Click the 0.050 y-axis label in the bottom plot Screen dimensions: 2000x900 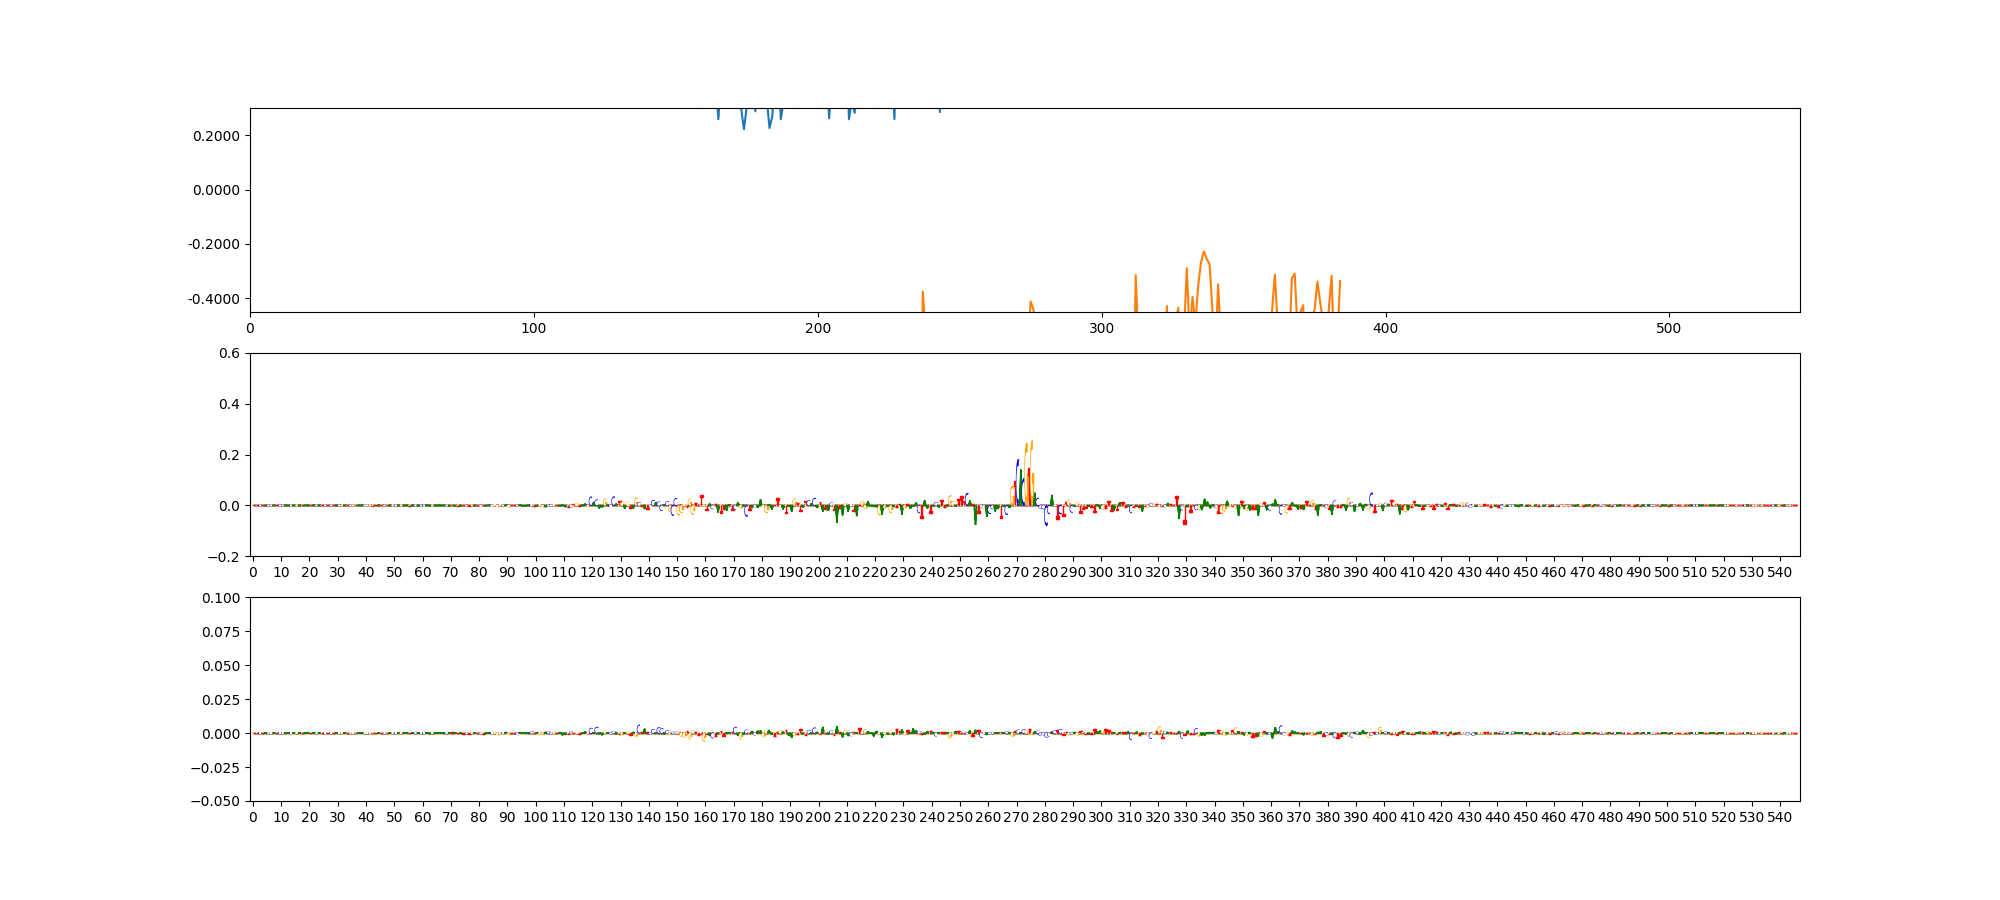click(222, 666)
